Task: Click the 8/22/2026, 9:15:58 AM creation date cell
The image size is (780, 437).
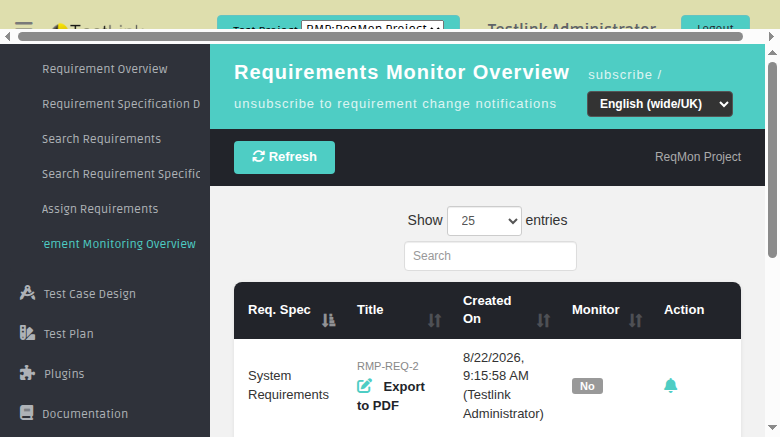Action: [x=503, y=386]
